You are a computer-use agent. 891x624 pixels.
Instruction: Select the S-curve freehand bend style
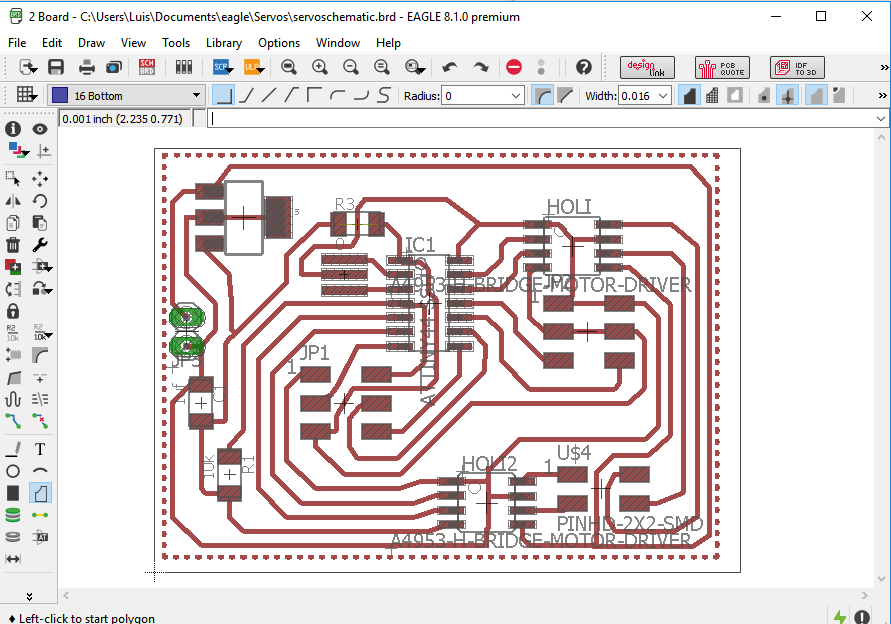[x=385, y=95]
